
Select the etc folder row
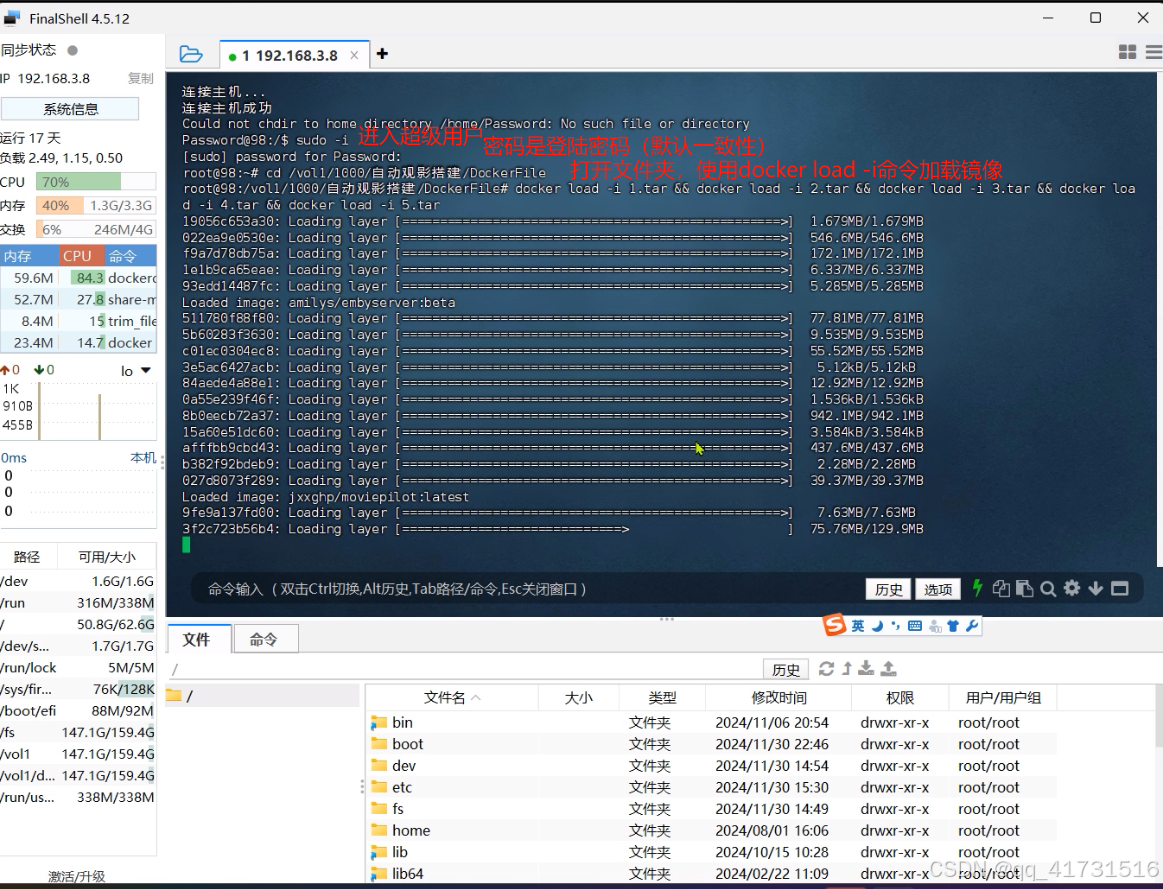[712, 787]
